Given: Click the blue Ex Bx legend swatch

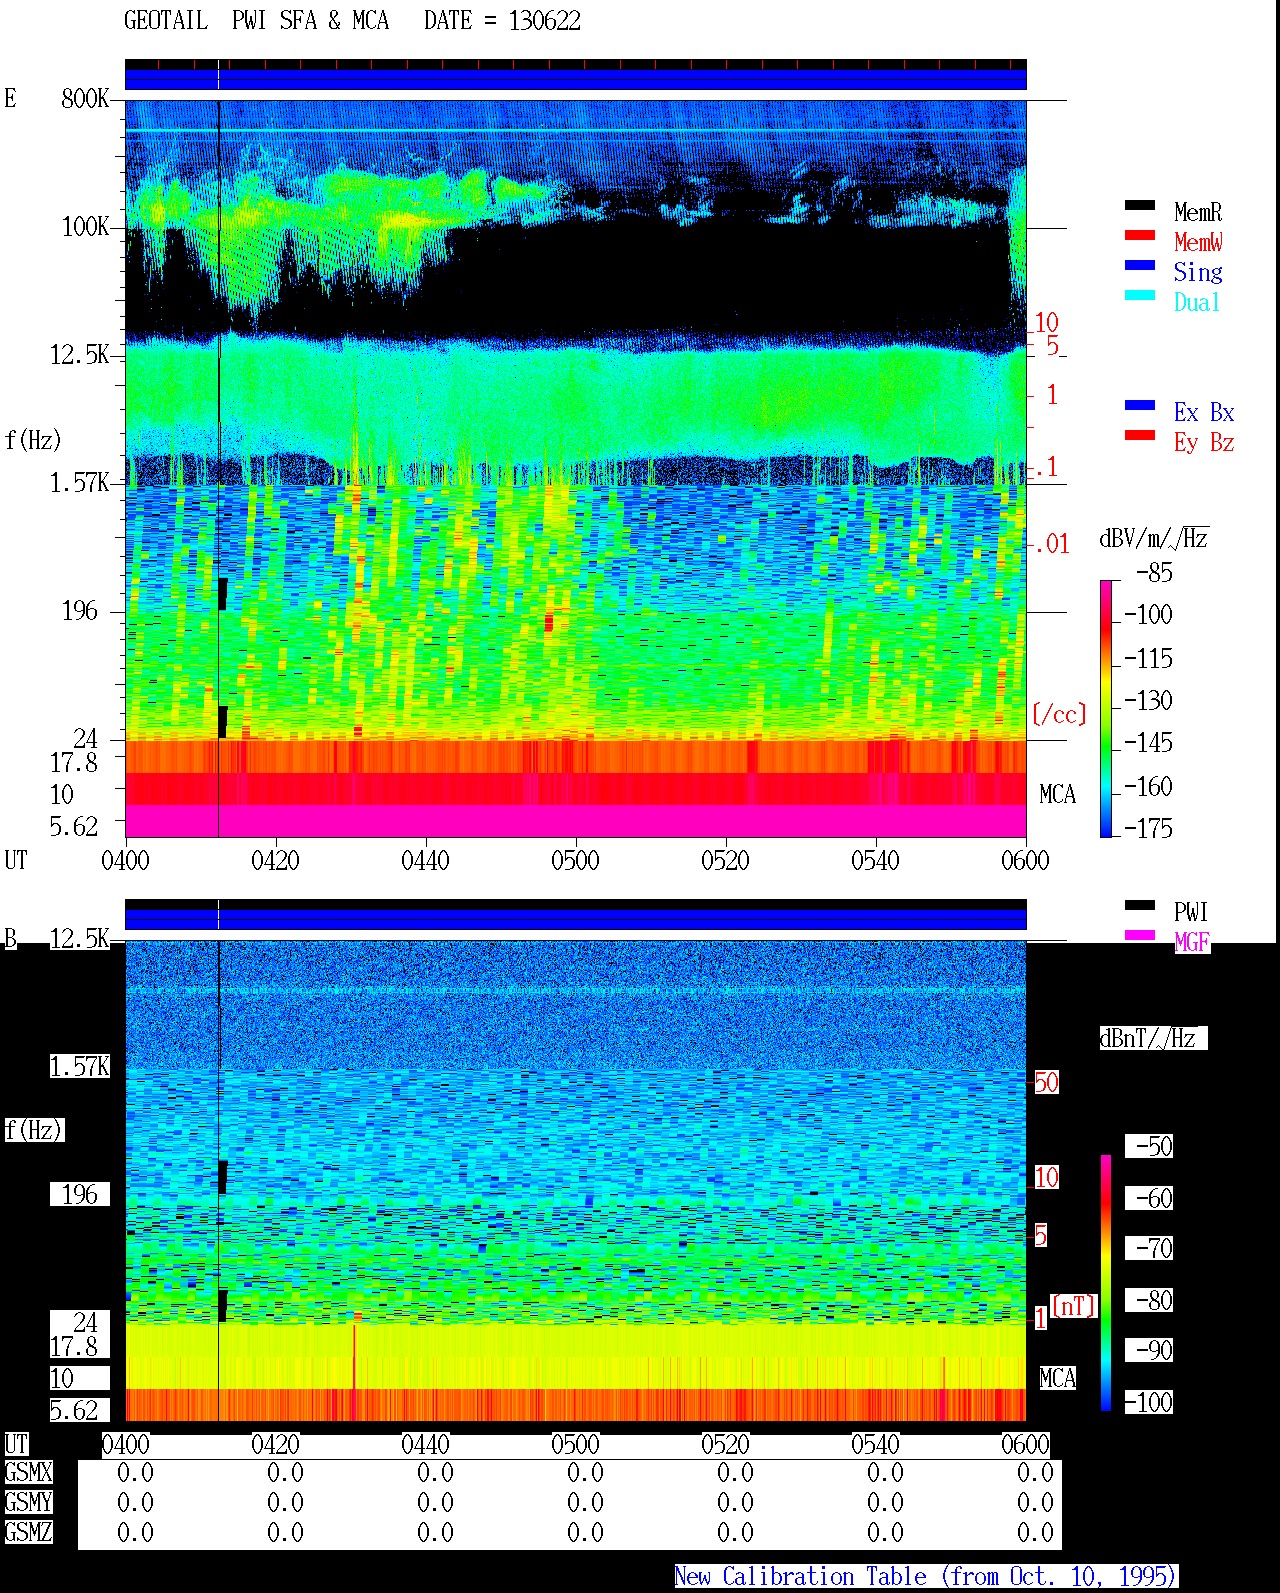Looking at the screenshot, I should point(1140,406).
